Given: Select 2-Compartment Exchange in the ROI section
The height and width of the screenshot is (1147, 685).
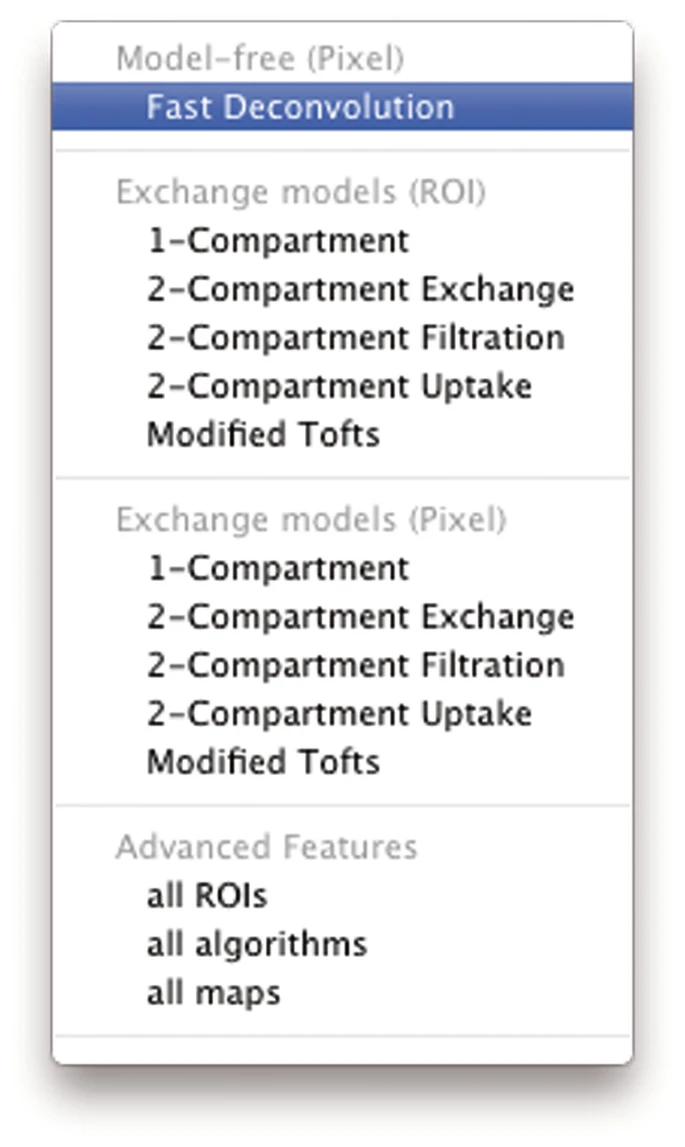Looking at the screenshot, I should click(360, 289).
